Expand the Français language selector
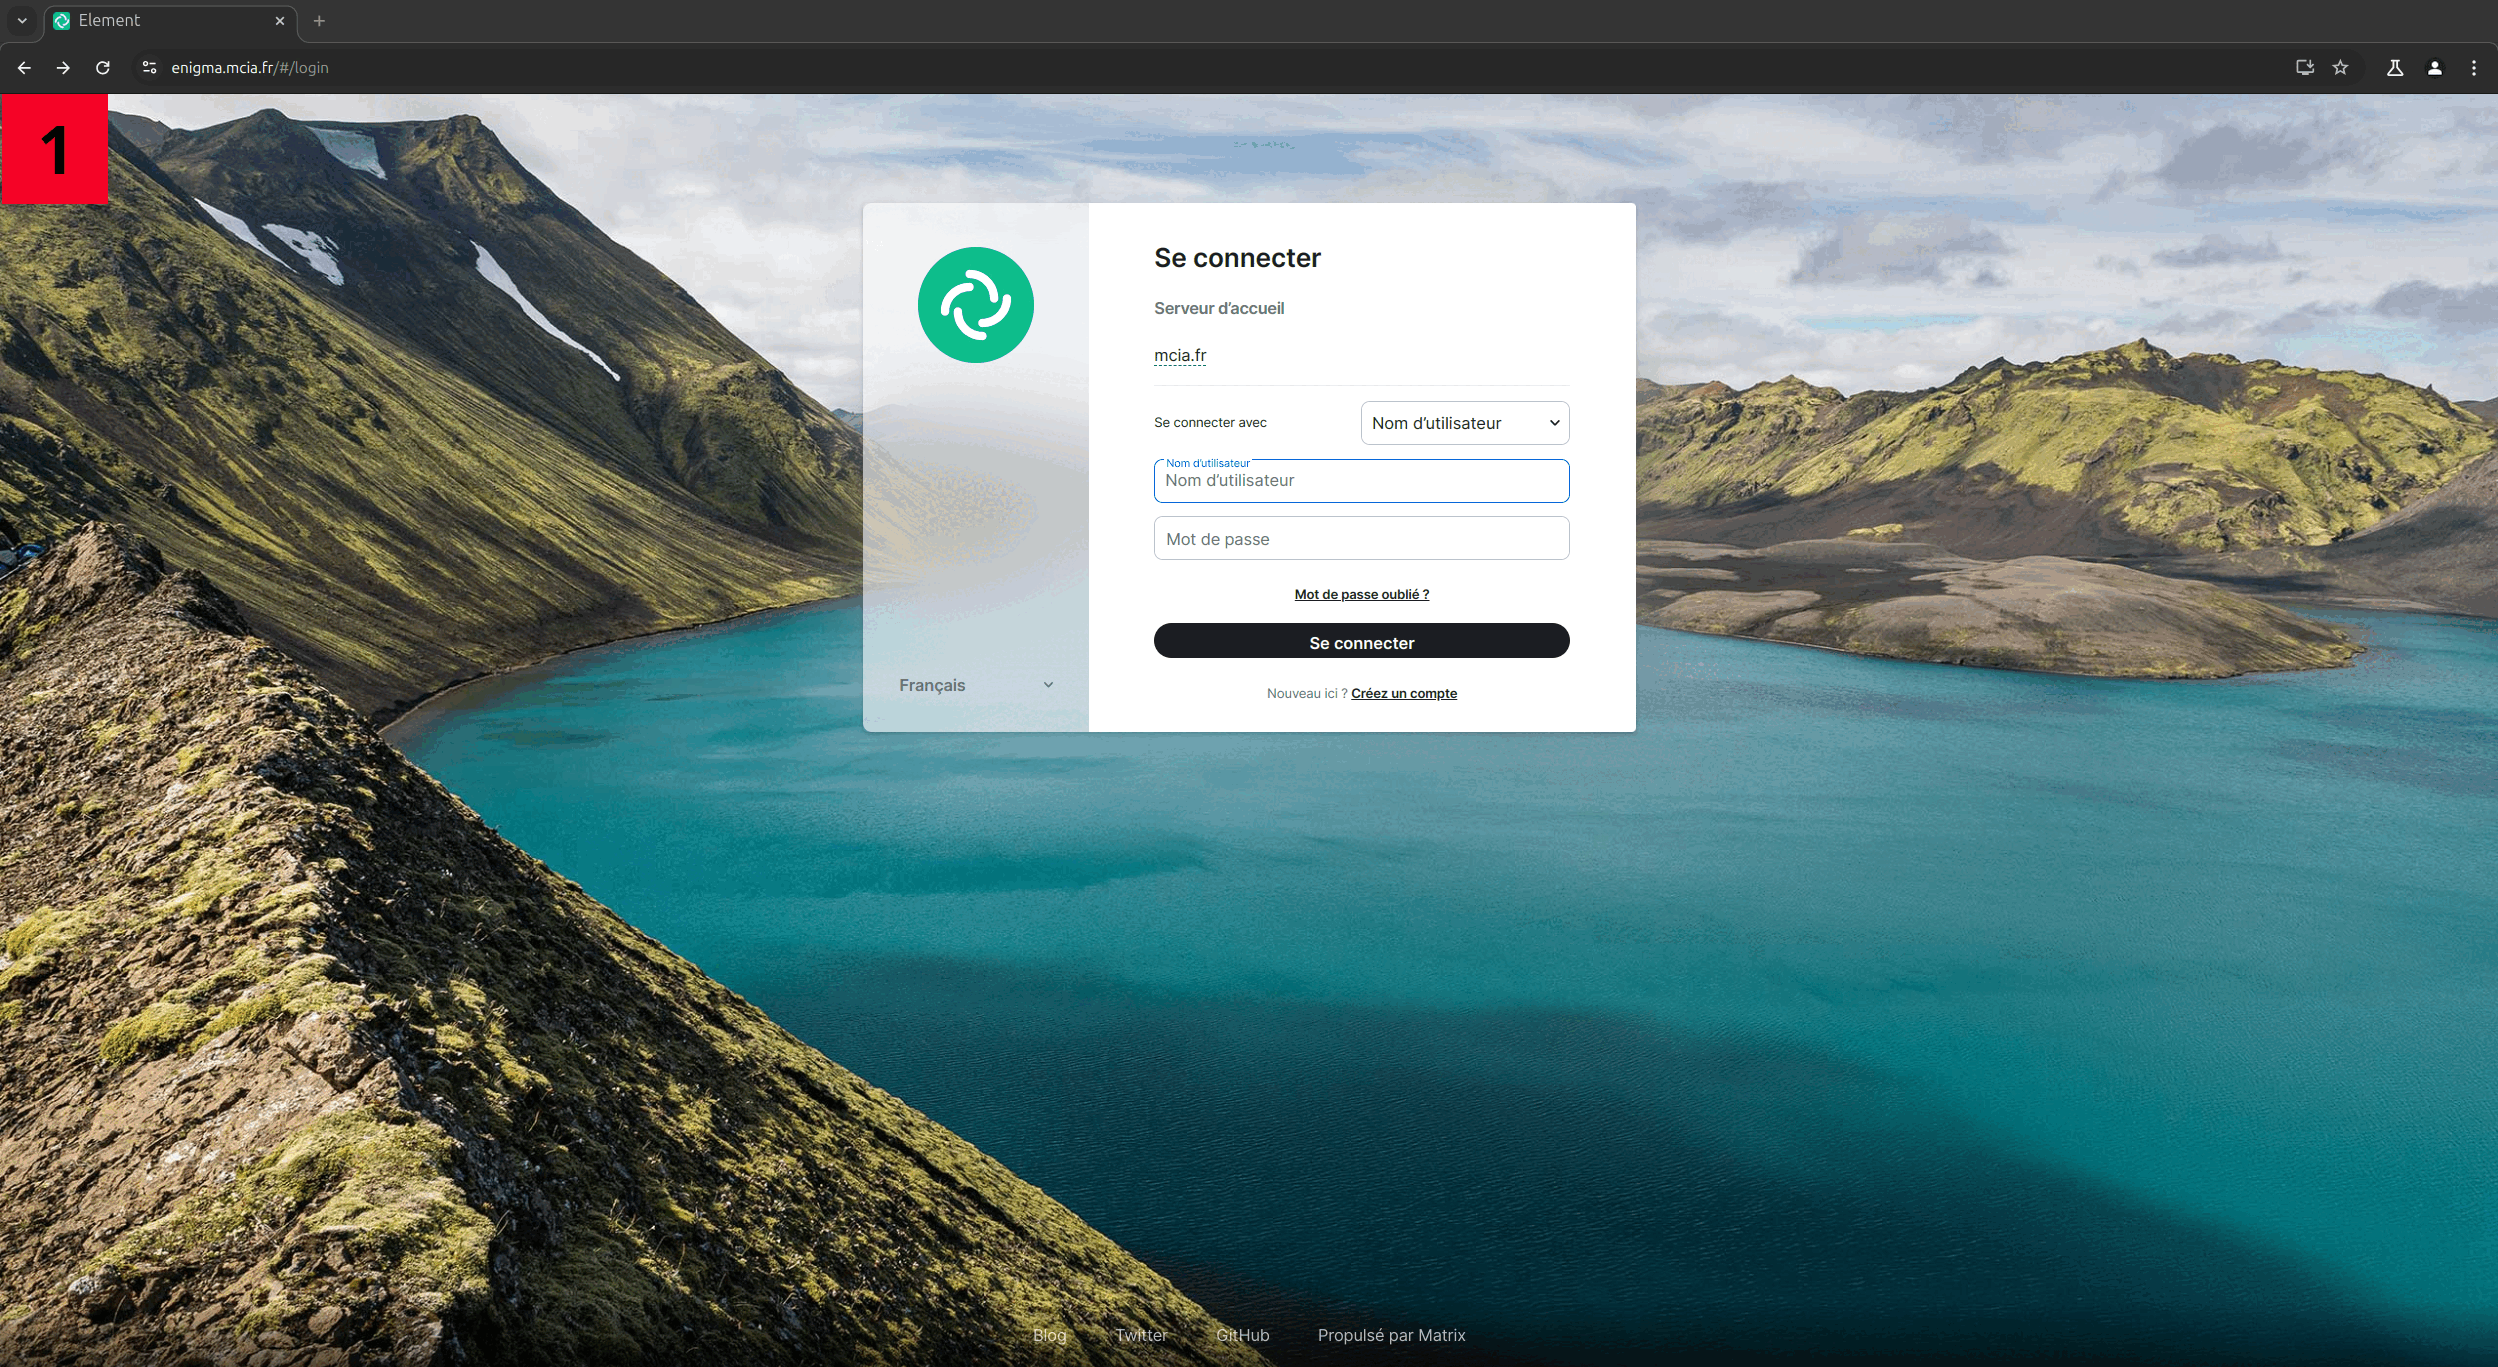 pyautogui.click(x=975, y=685)
